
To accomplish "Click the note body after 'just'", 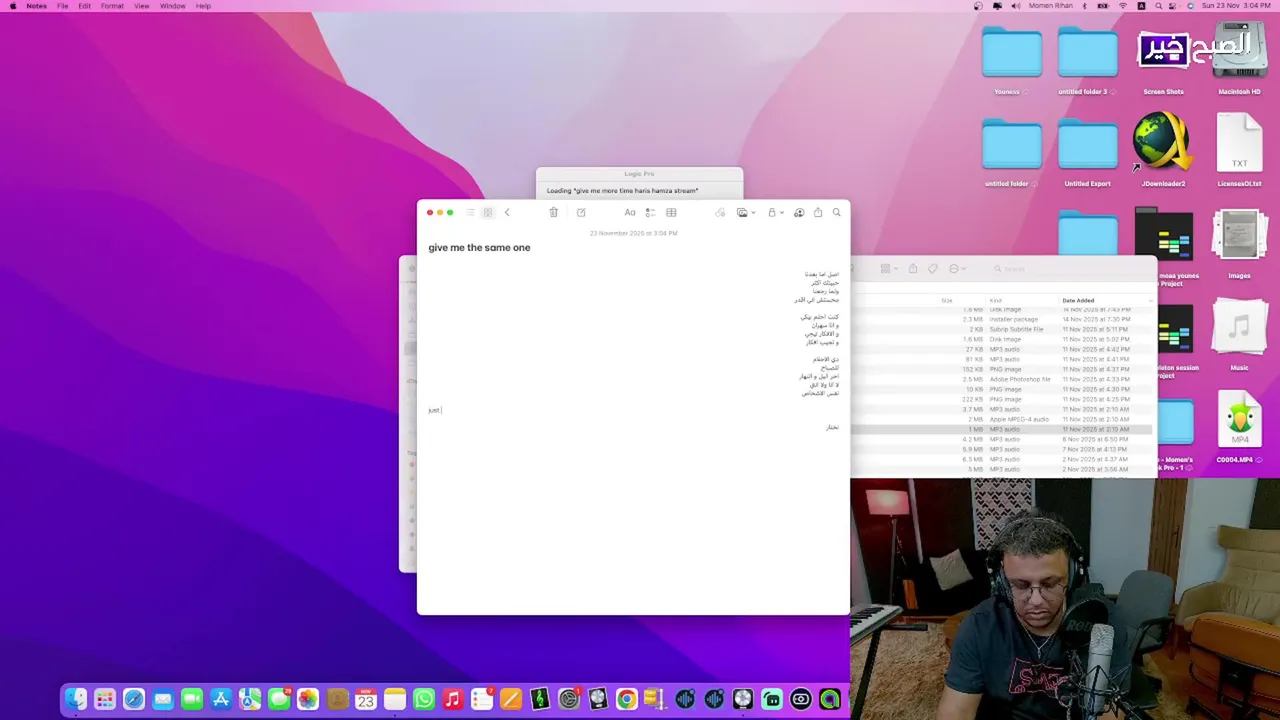I will pos(442,410).
